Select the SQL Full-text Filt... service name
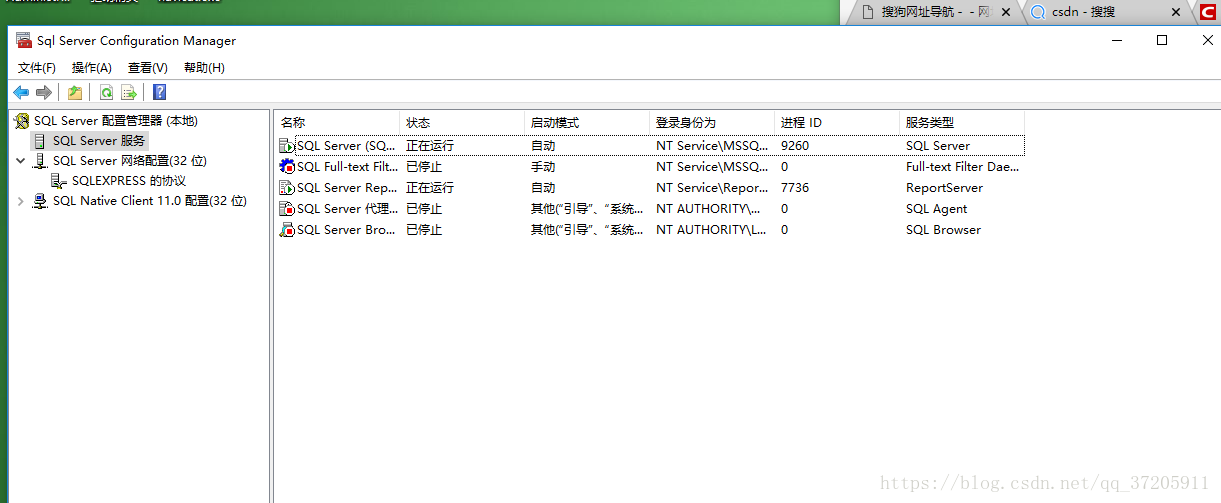The image size is (1221, 503). [x=347, y=167]
